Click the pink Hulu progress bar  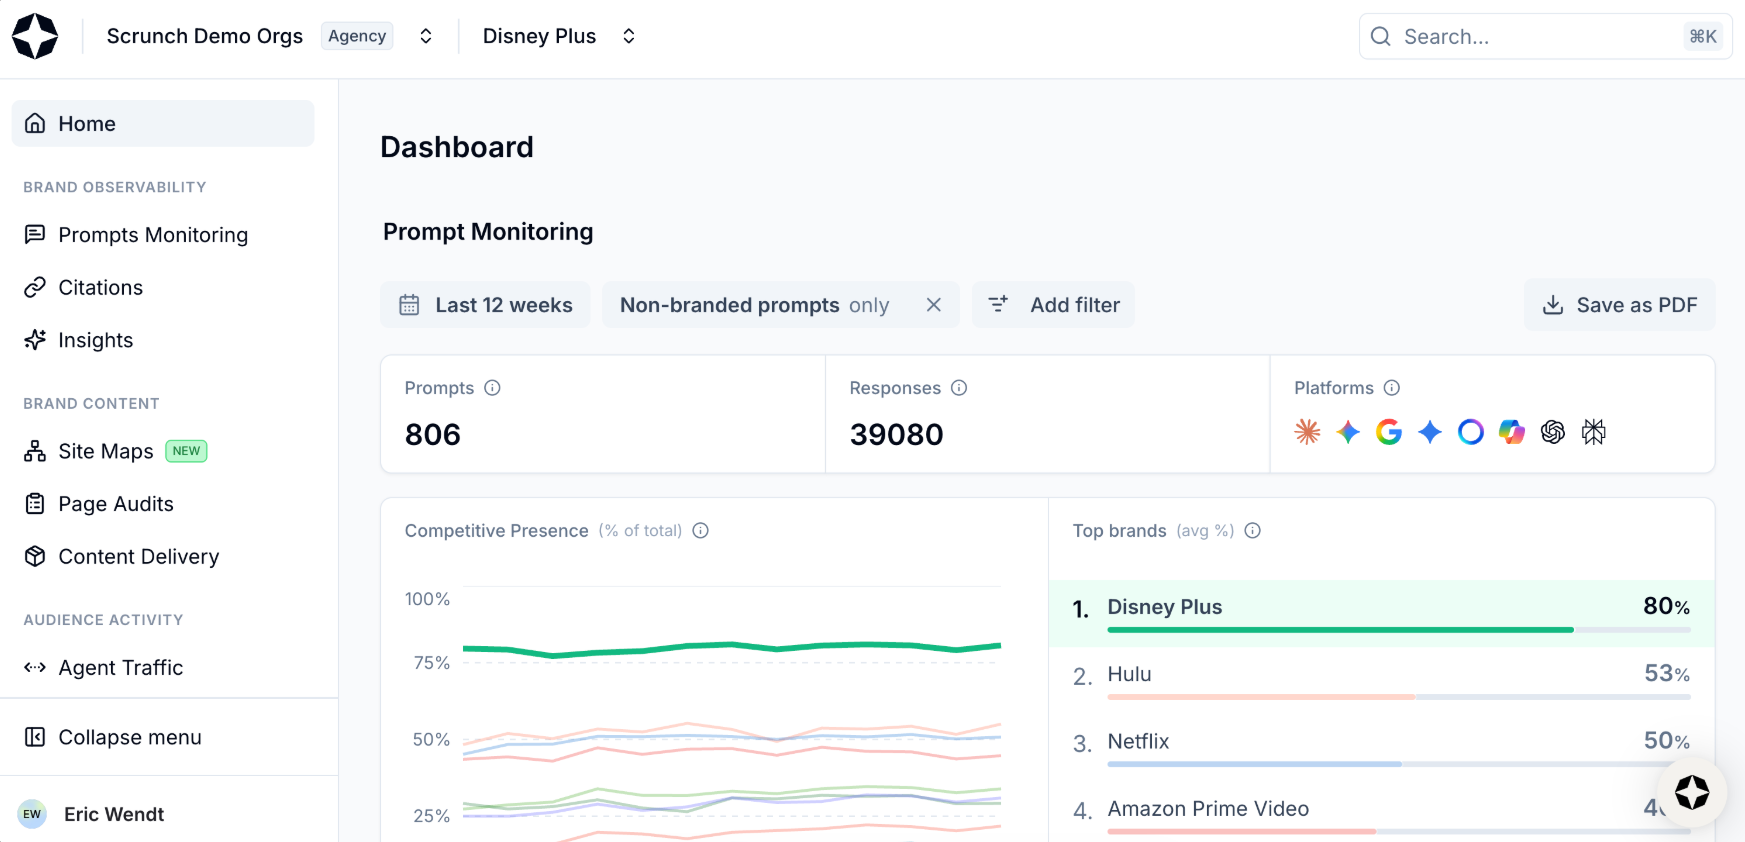pos(1261,697)
